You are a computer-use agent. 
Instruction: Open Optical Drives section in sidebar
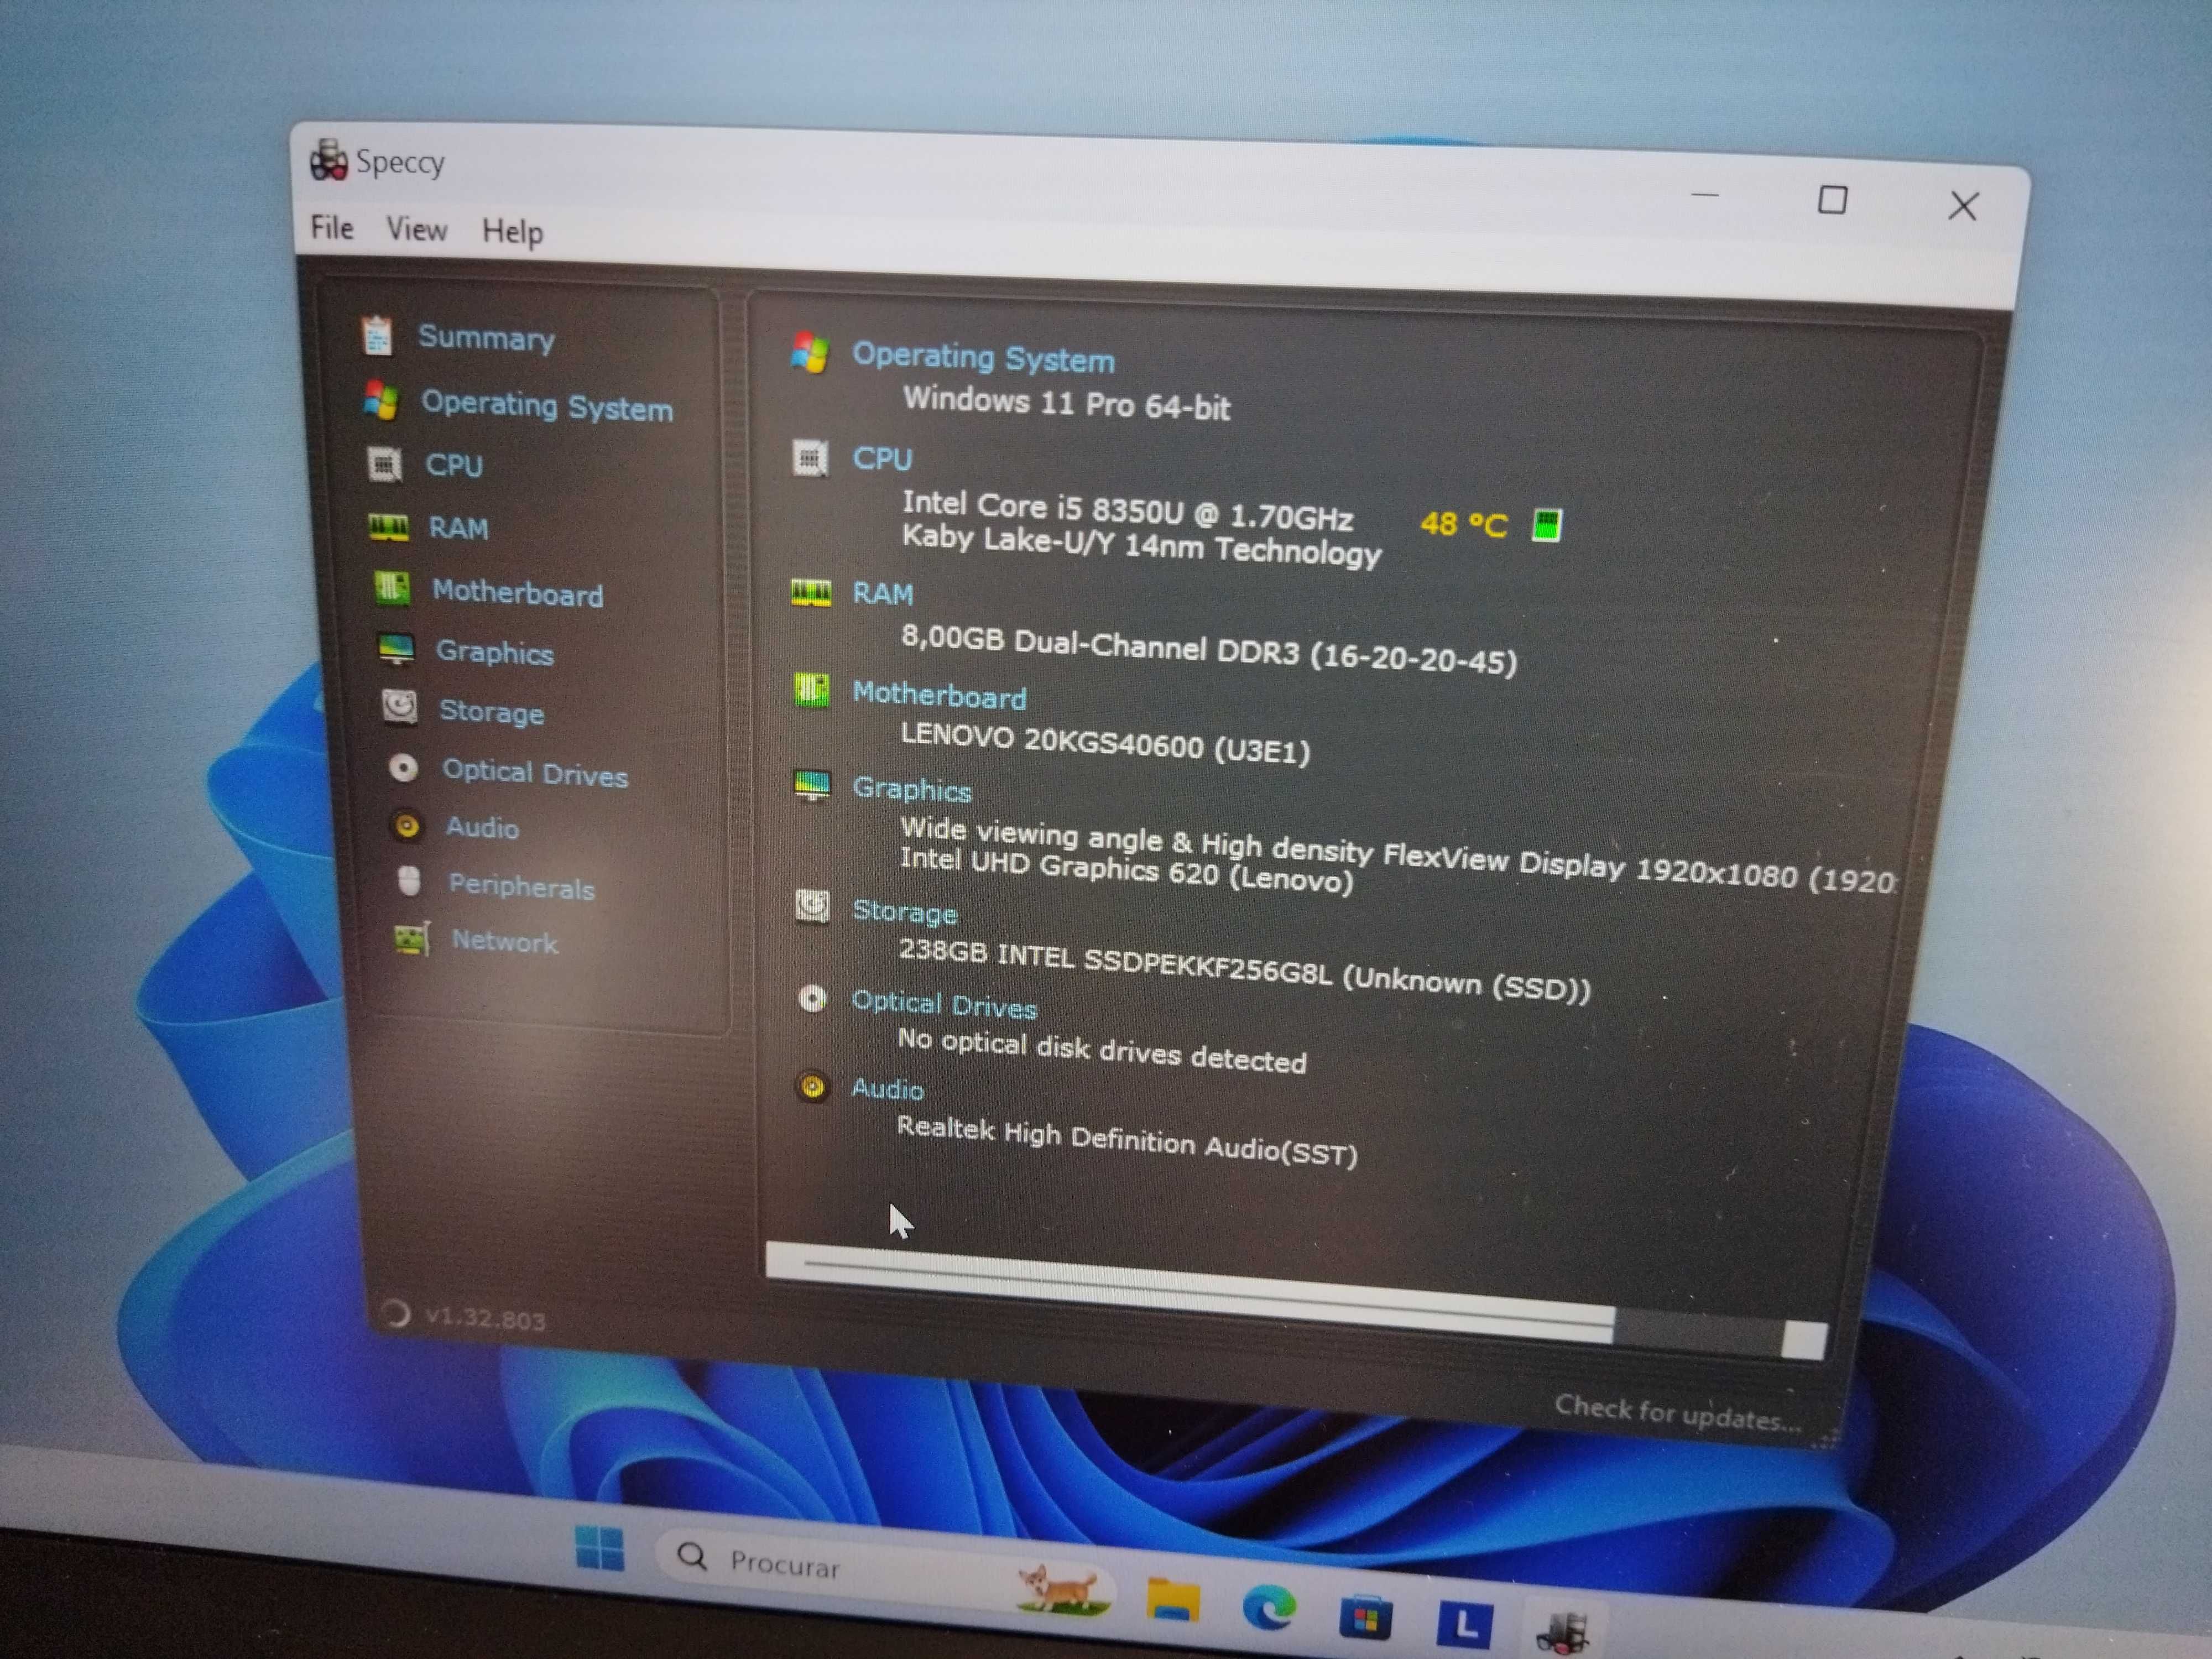click(535, 773)
